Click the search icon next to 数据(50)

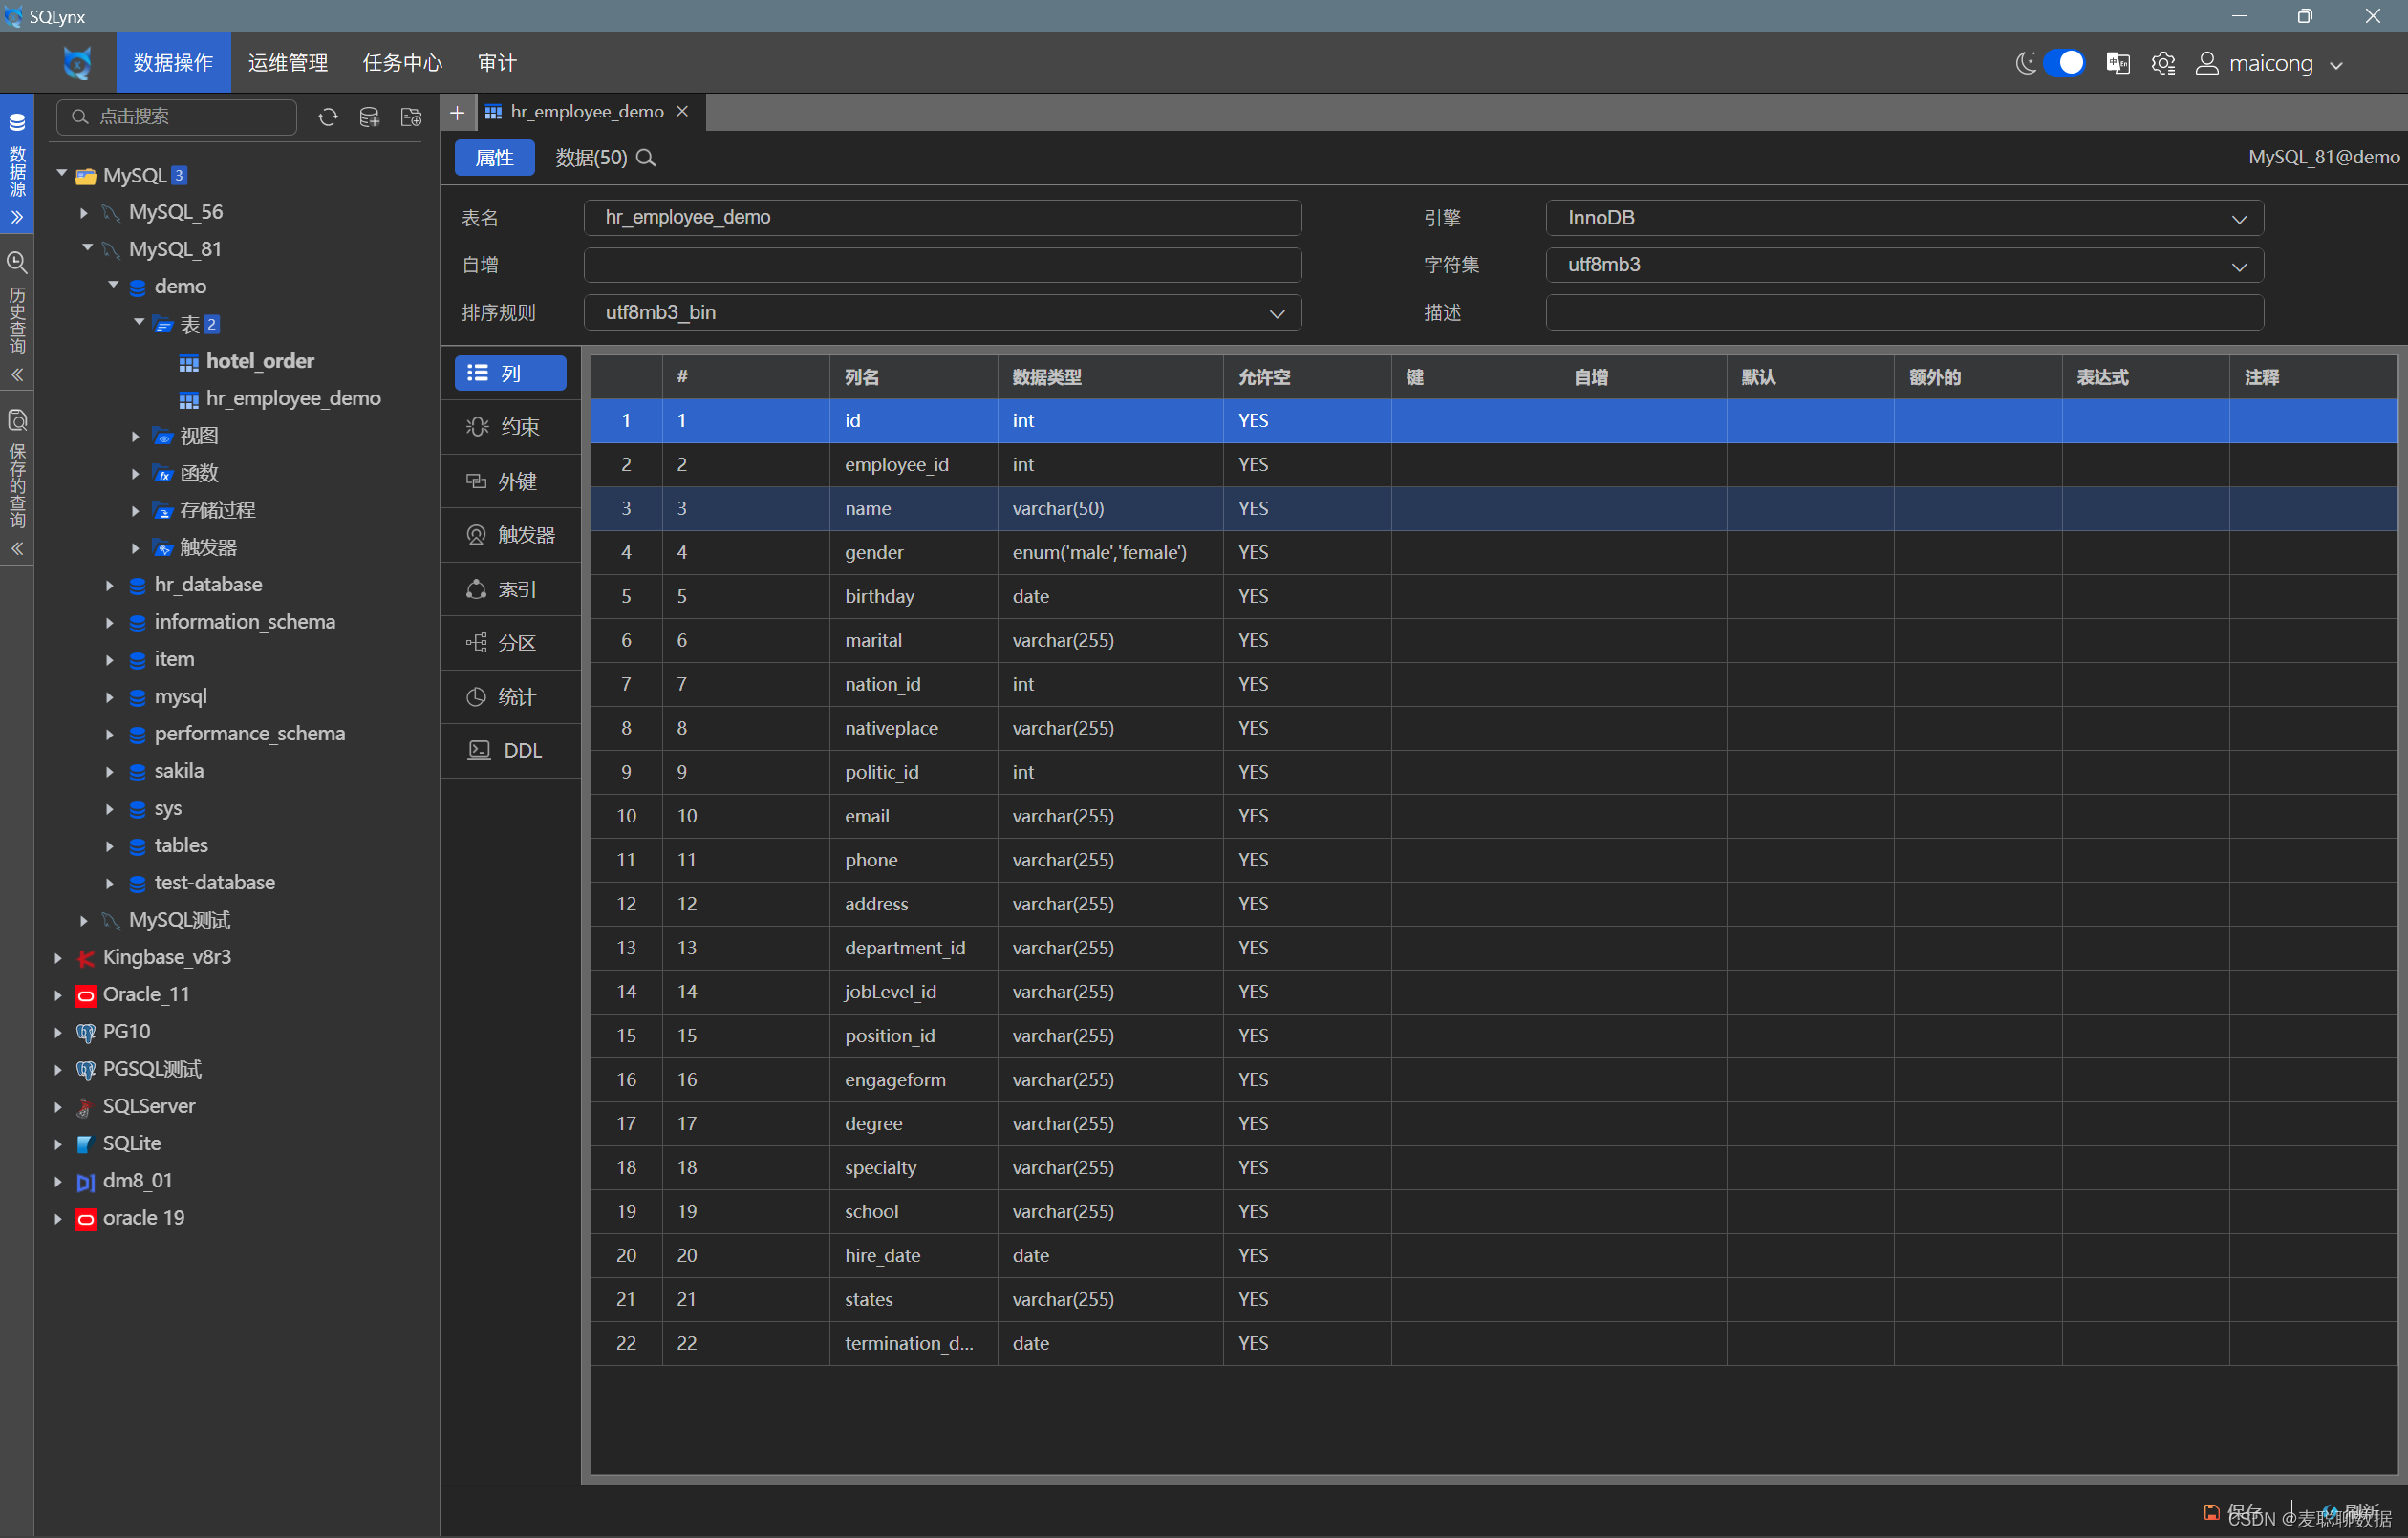pyautogui.click(x=646, y=158)
